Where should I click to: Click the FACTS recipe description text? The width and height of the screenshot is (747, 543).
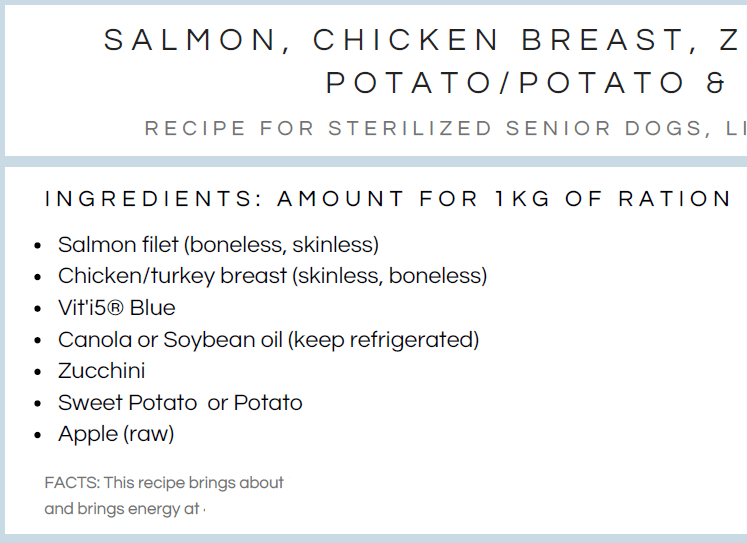[164, 483]
